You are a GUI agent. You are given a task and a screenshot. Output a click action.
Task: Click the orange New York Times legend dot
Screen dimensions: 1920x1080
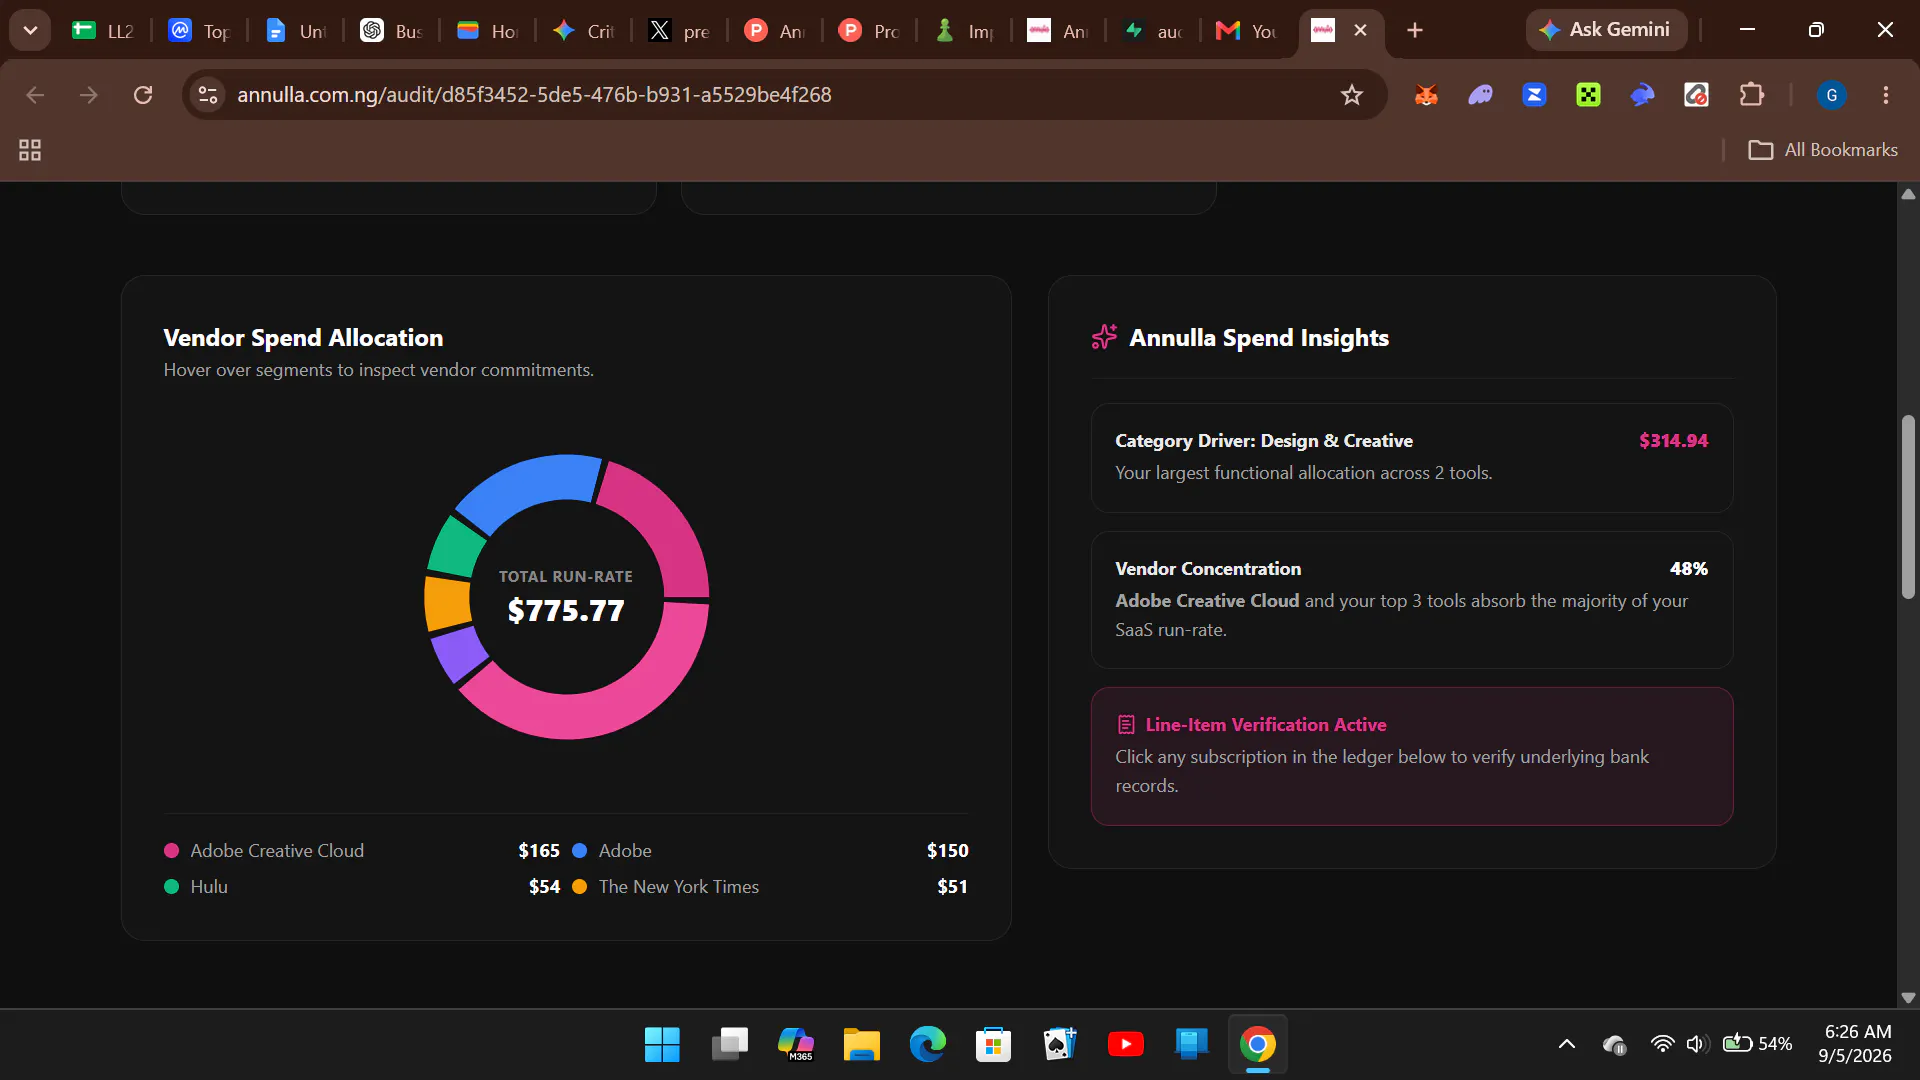579,887
